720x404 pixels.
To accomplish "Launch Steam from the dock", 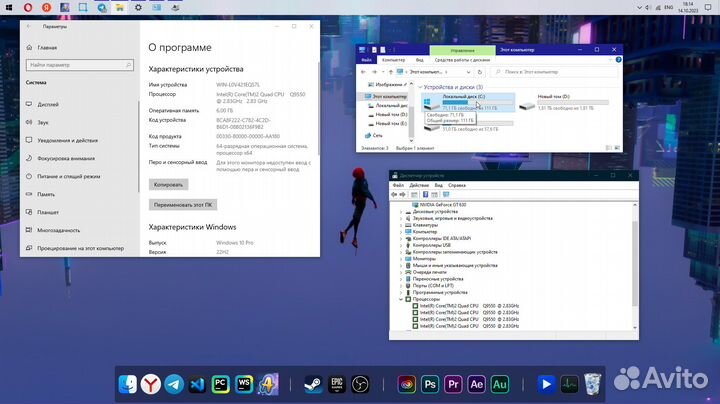I will (x=313, y=384).
